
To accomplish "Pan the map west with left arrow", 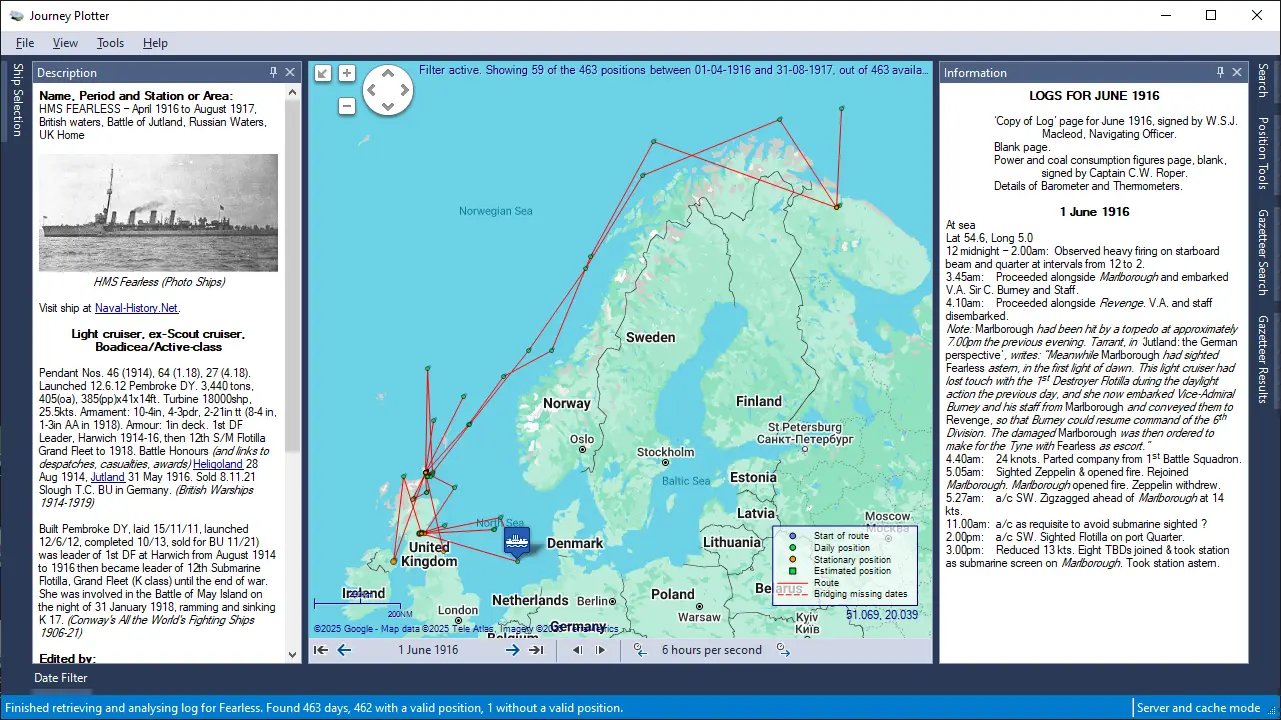I will pyautogui.click(x=371, y=91).
